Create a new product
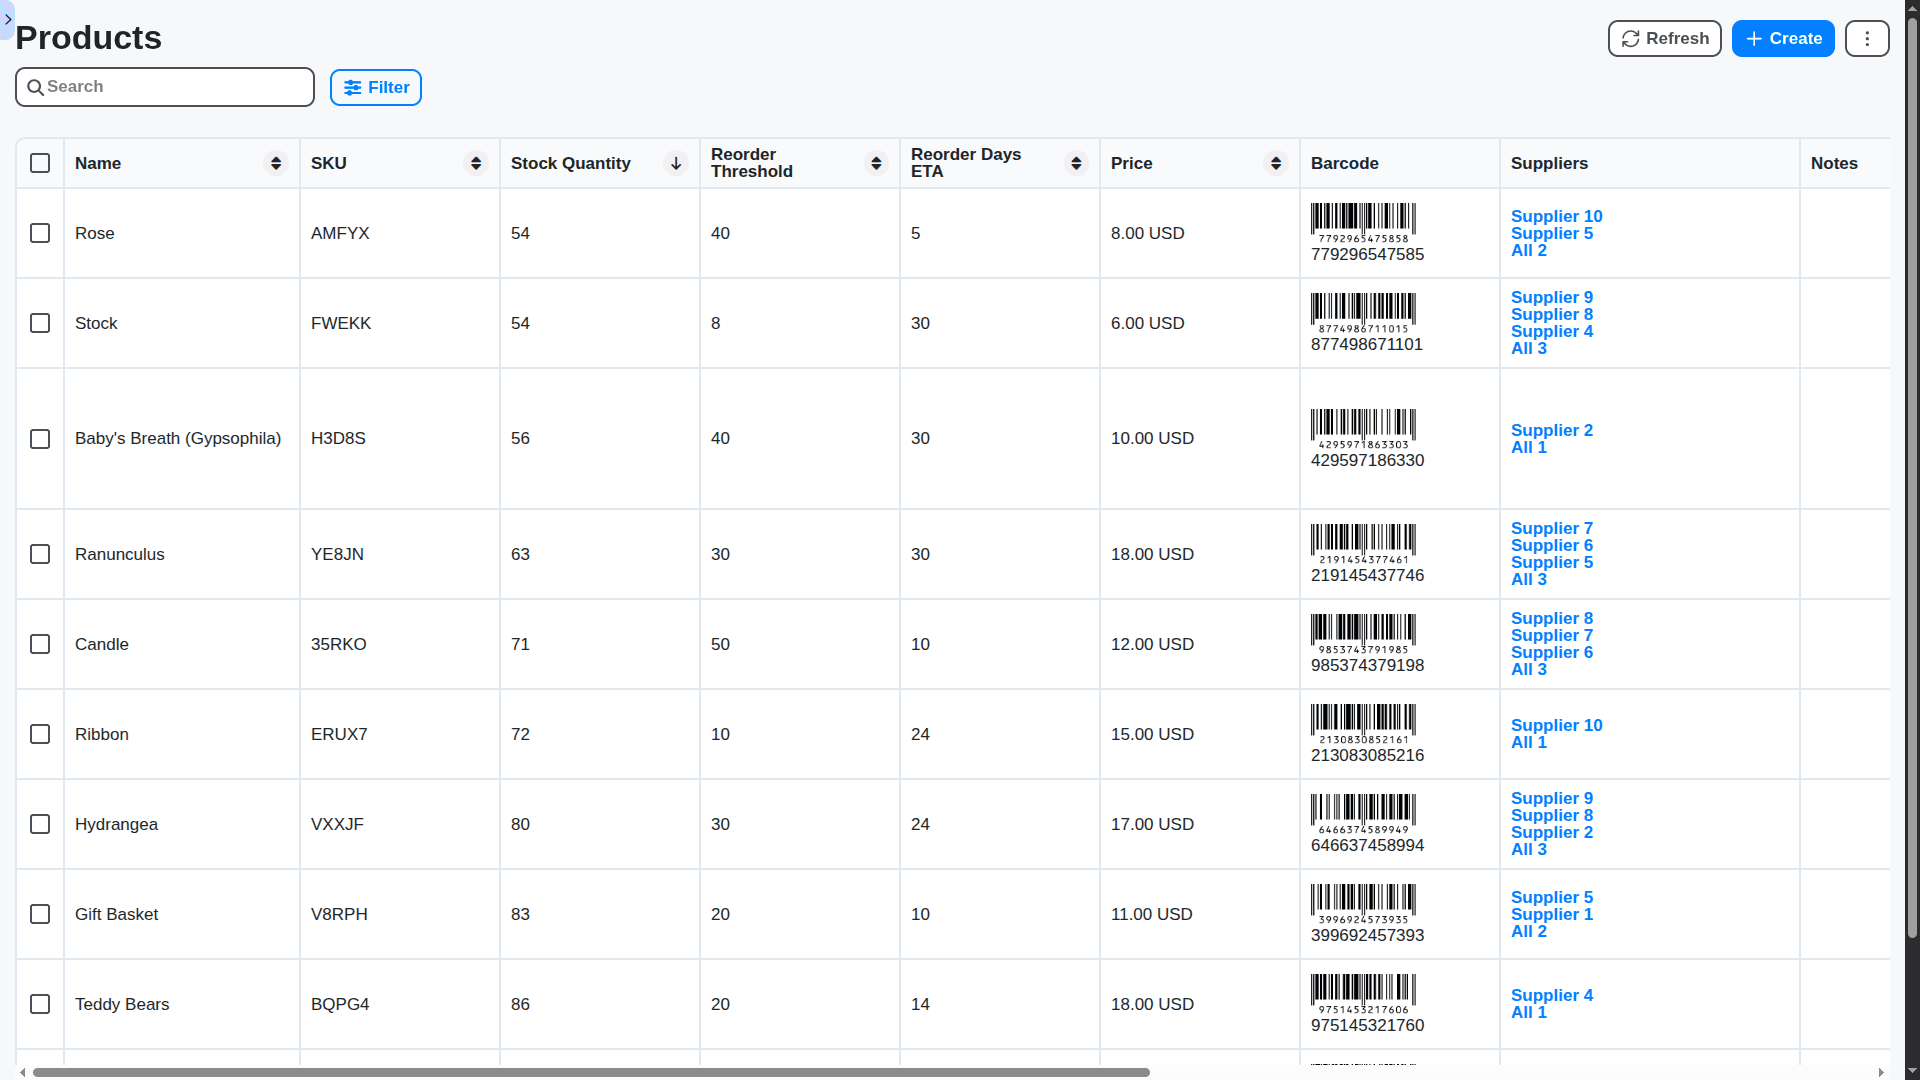The width and height of the screenshot is (1920, 1080). (1782, 38)
